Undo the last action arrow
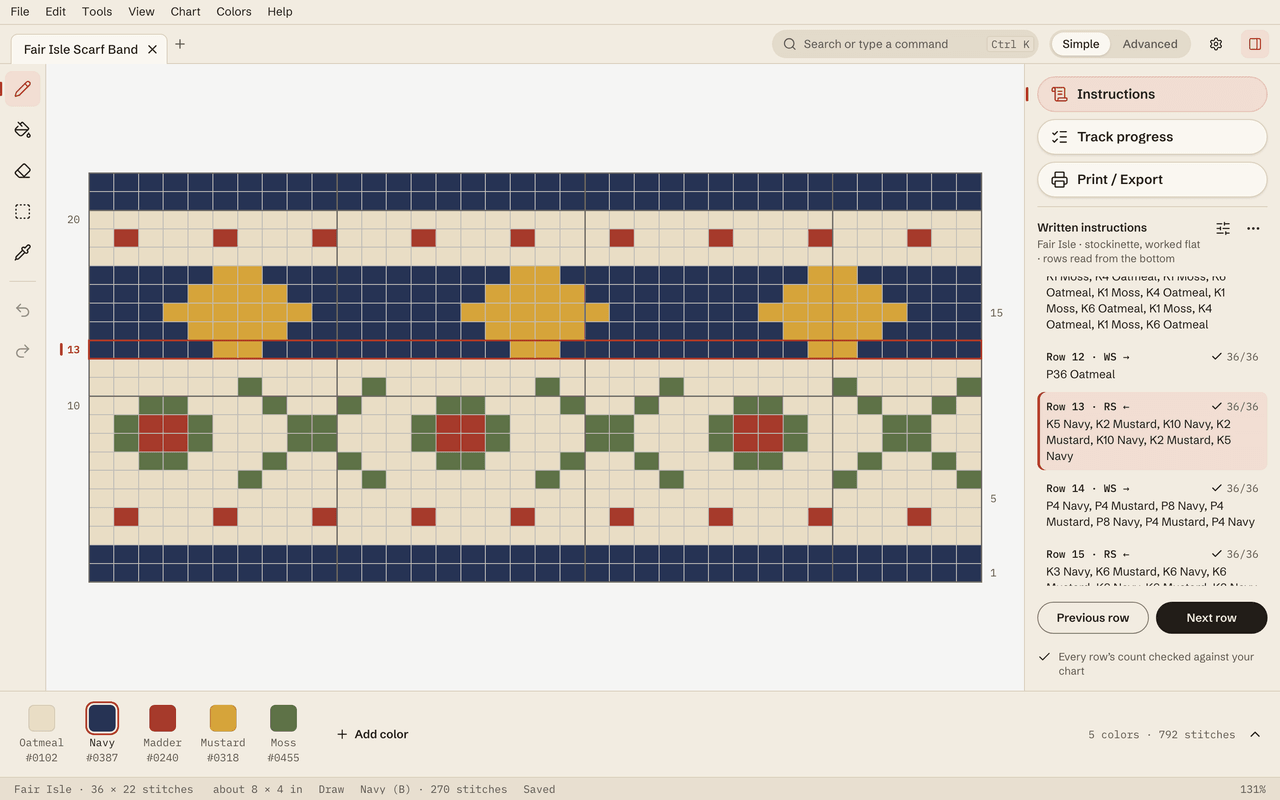This screenshot has height=800, width=1280. 23,310
